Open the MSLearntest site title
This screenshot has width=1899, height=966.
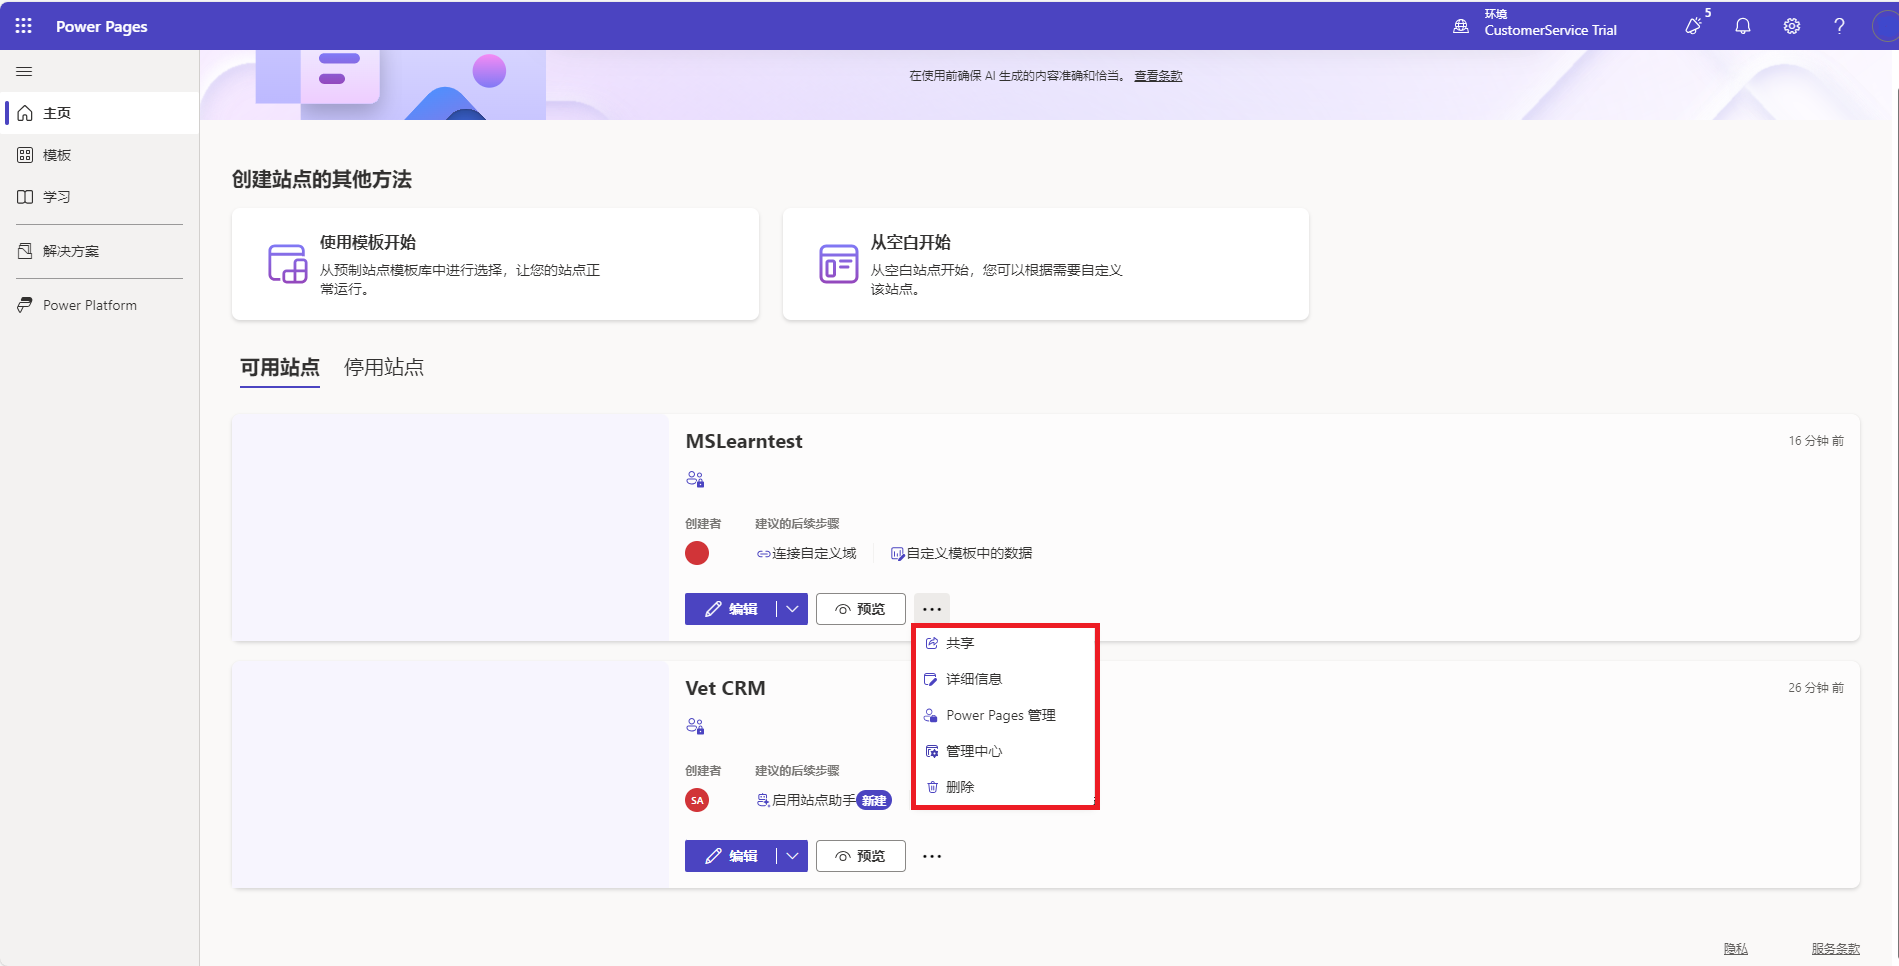point(744,441)
